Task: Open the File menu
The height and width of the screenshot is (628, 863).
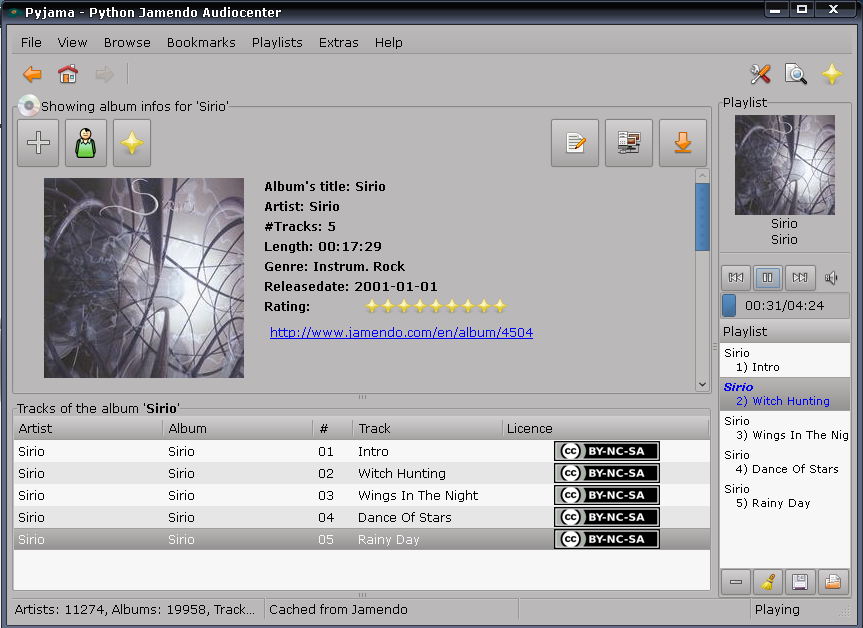Action: click(x=31, y=42)
